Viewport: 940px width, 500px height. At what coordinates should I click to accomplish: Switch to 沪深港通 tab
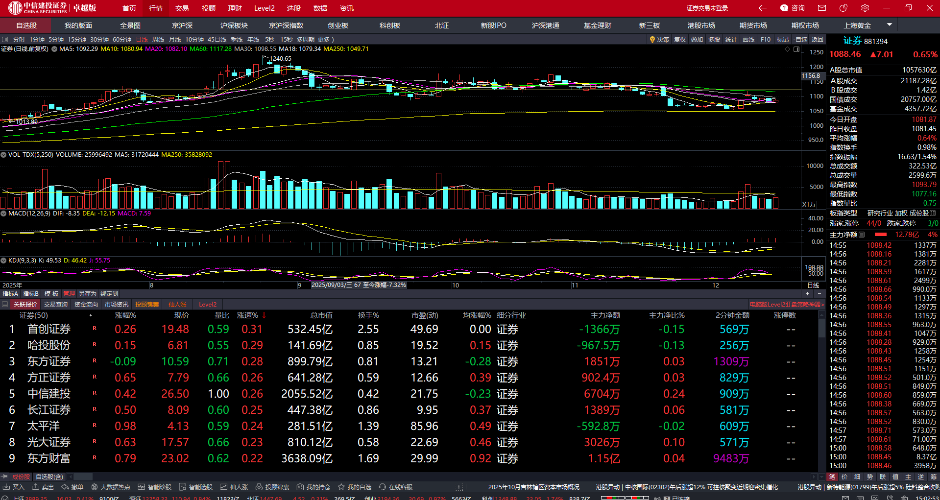pos(546,25)
